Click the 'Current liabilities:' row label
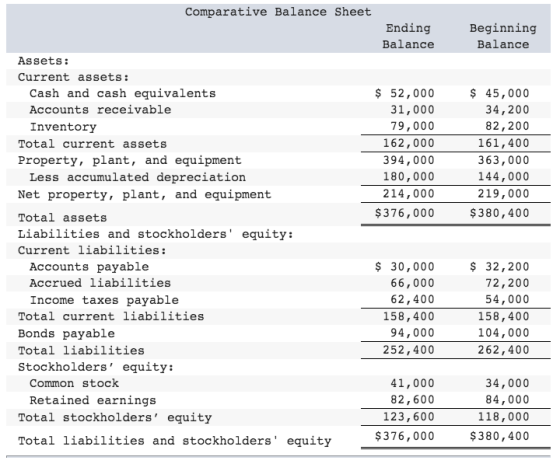 pos(92,250)
